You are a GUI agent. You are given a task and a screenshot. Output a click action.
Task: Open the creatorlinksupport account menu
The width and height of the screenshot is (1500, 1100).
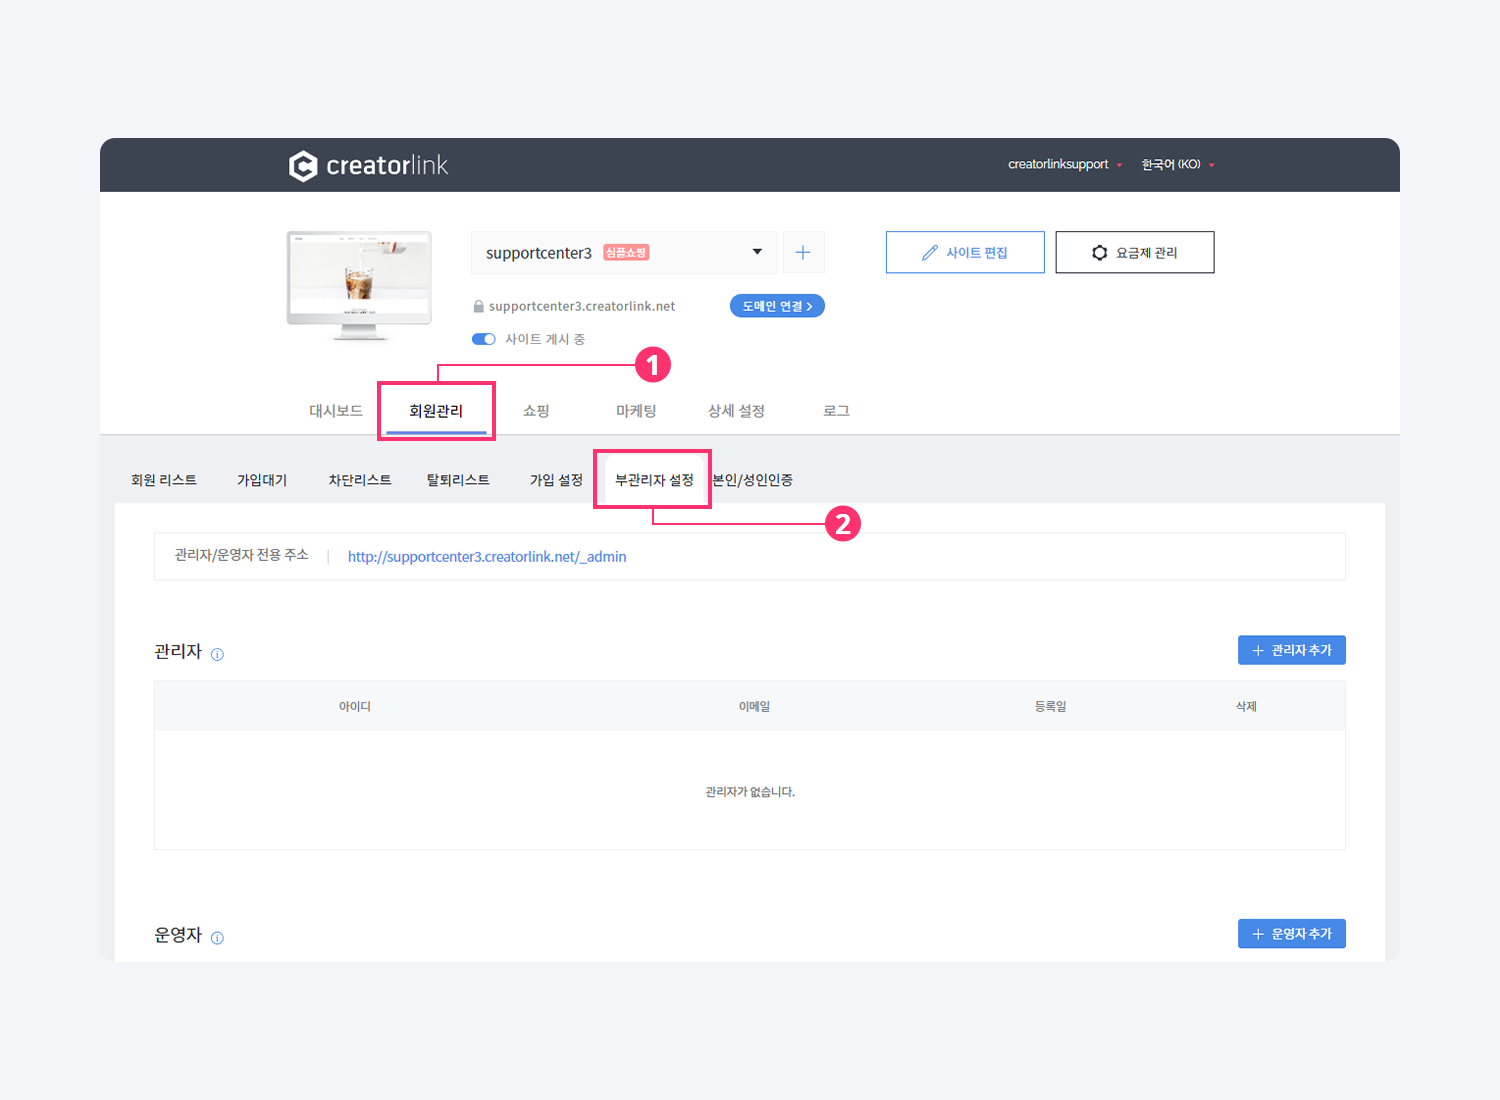1064,165
